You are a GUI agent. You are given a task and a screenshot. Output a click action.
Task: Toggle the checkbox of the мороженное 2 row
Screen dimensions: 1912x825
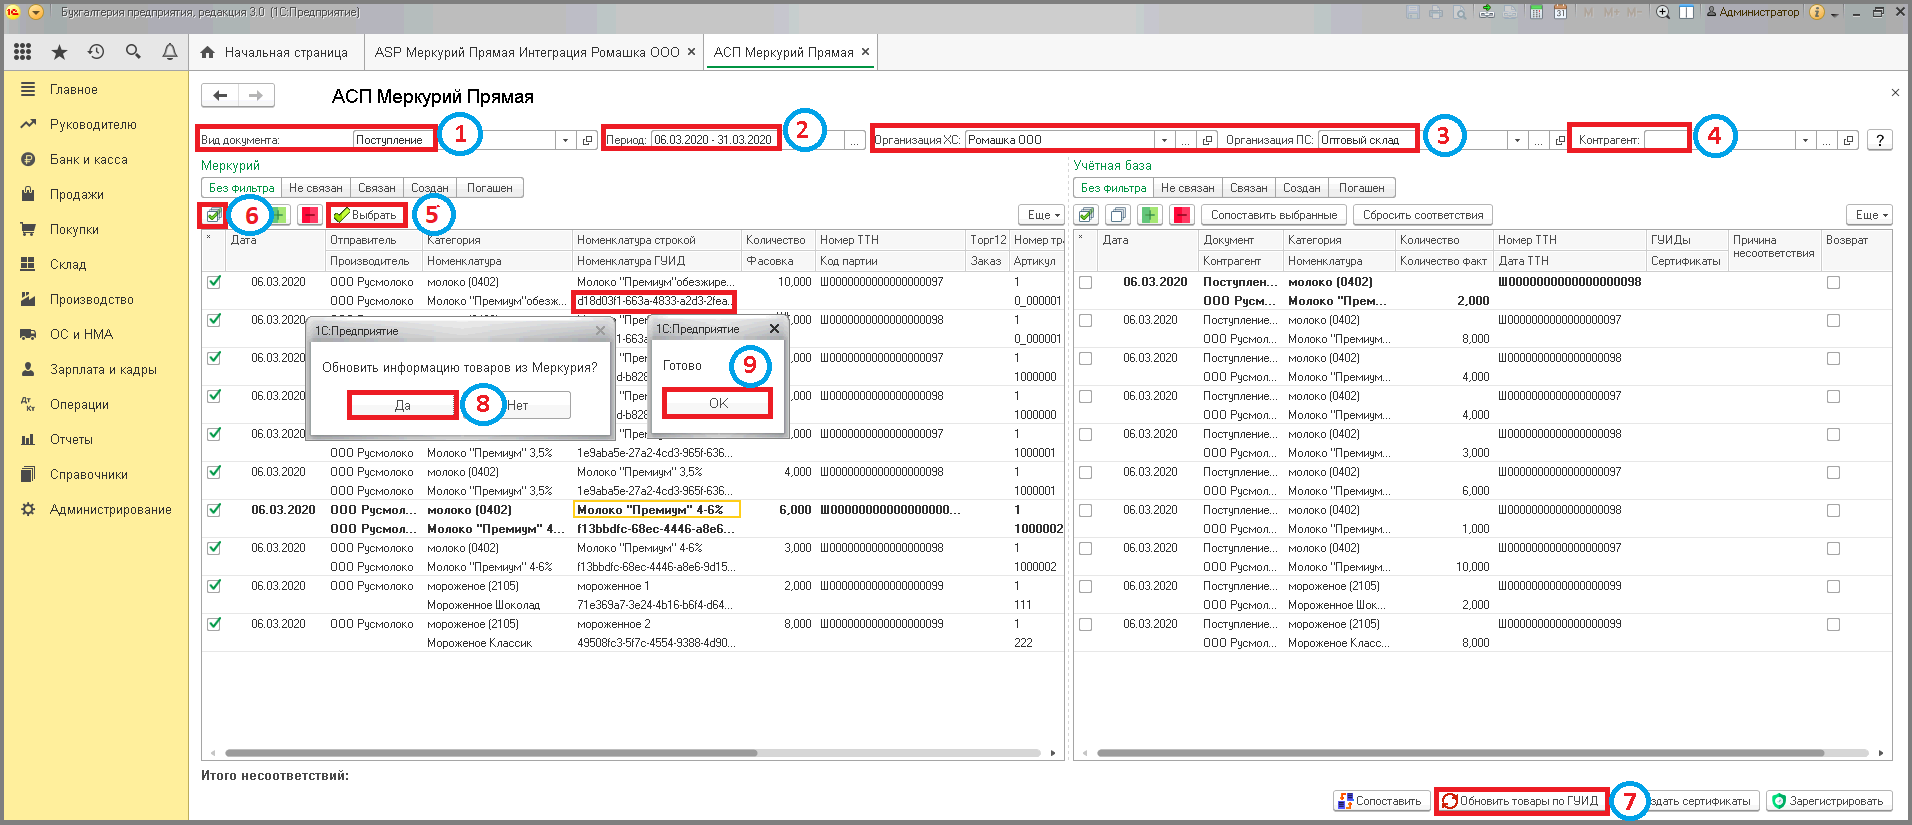coord(214,624)
